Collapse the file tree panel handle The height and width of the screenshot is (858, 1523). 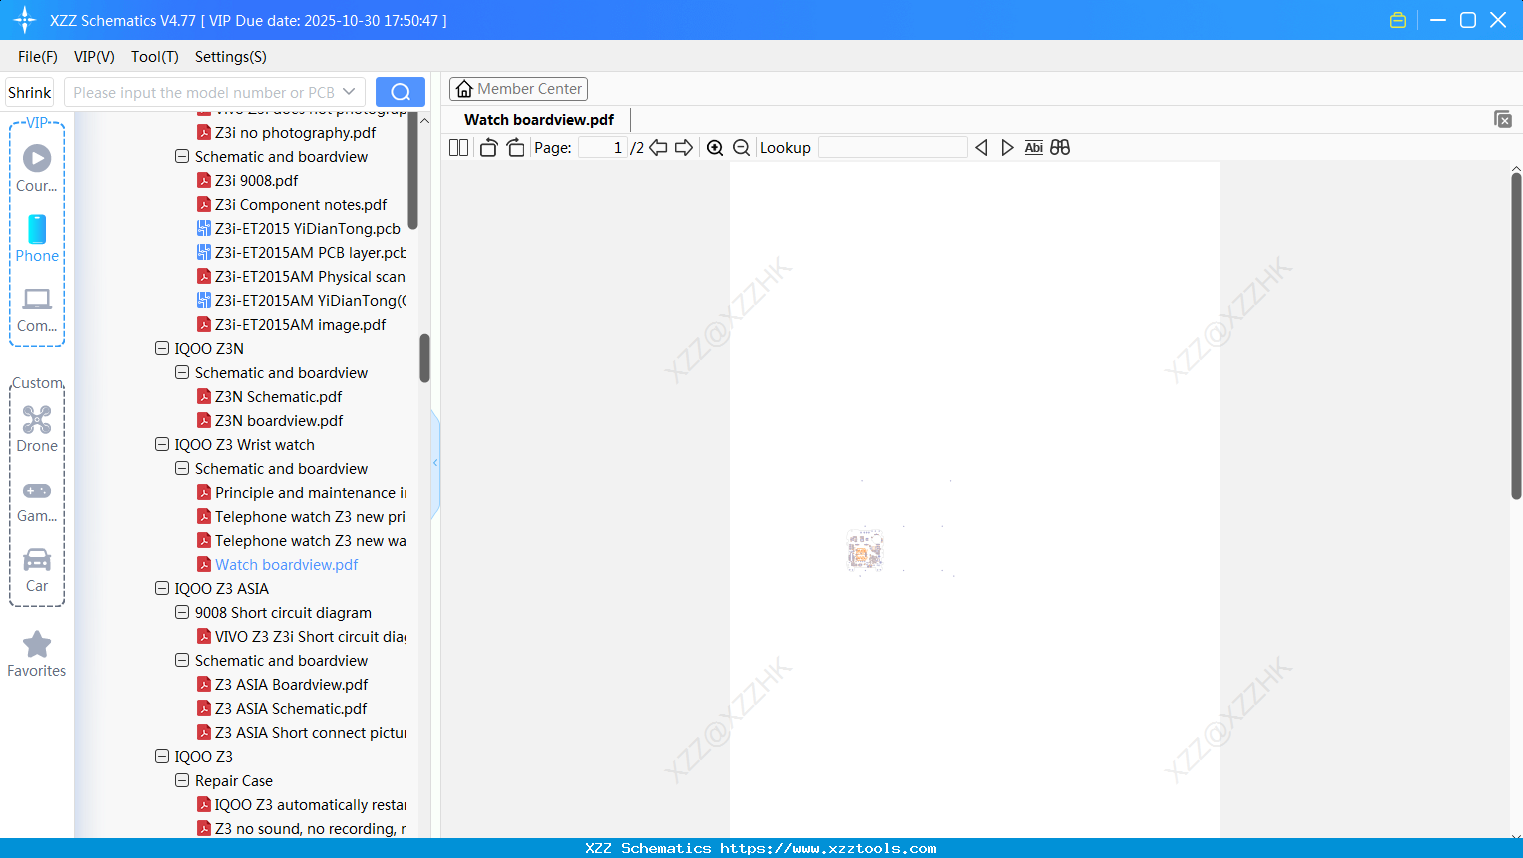tap(435, 463)
